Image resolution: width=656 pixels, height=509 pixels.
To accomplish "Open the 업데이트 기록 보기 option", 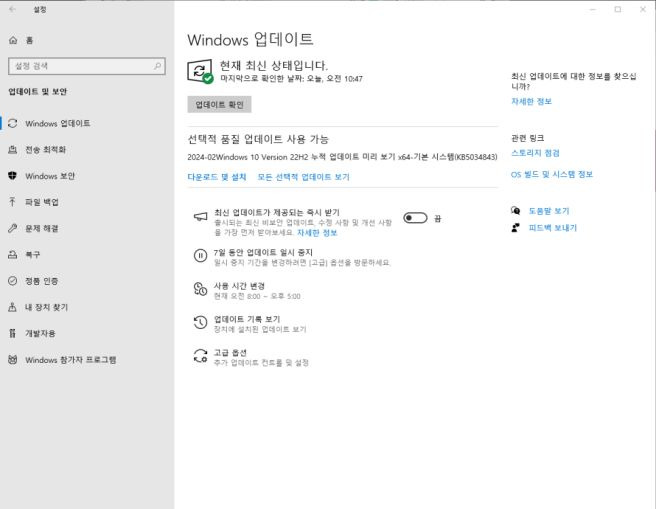I will click(x=250, y=324).
